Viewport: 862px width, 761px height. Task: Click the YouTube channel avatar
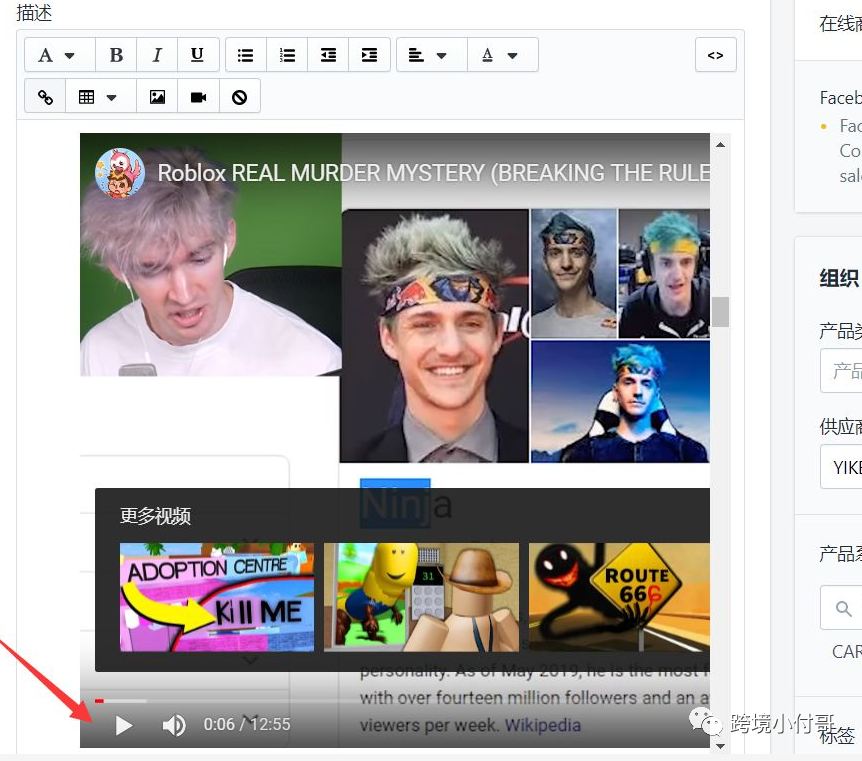(120, 173)
